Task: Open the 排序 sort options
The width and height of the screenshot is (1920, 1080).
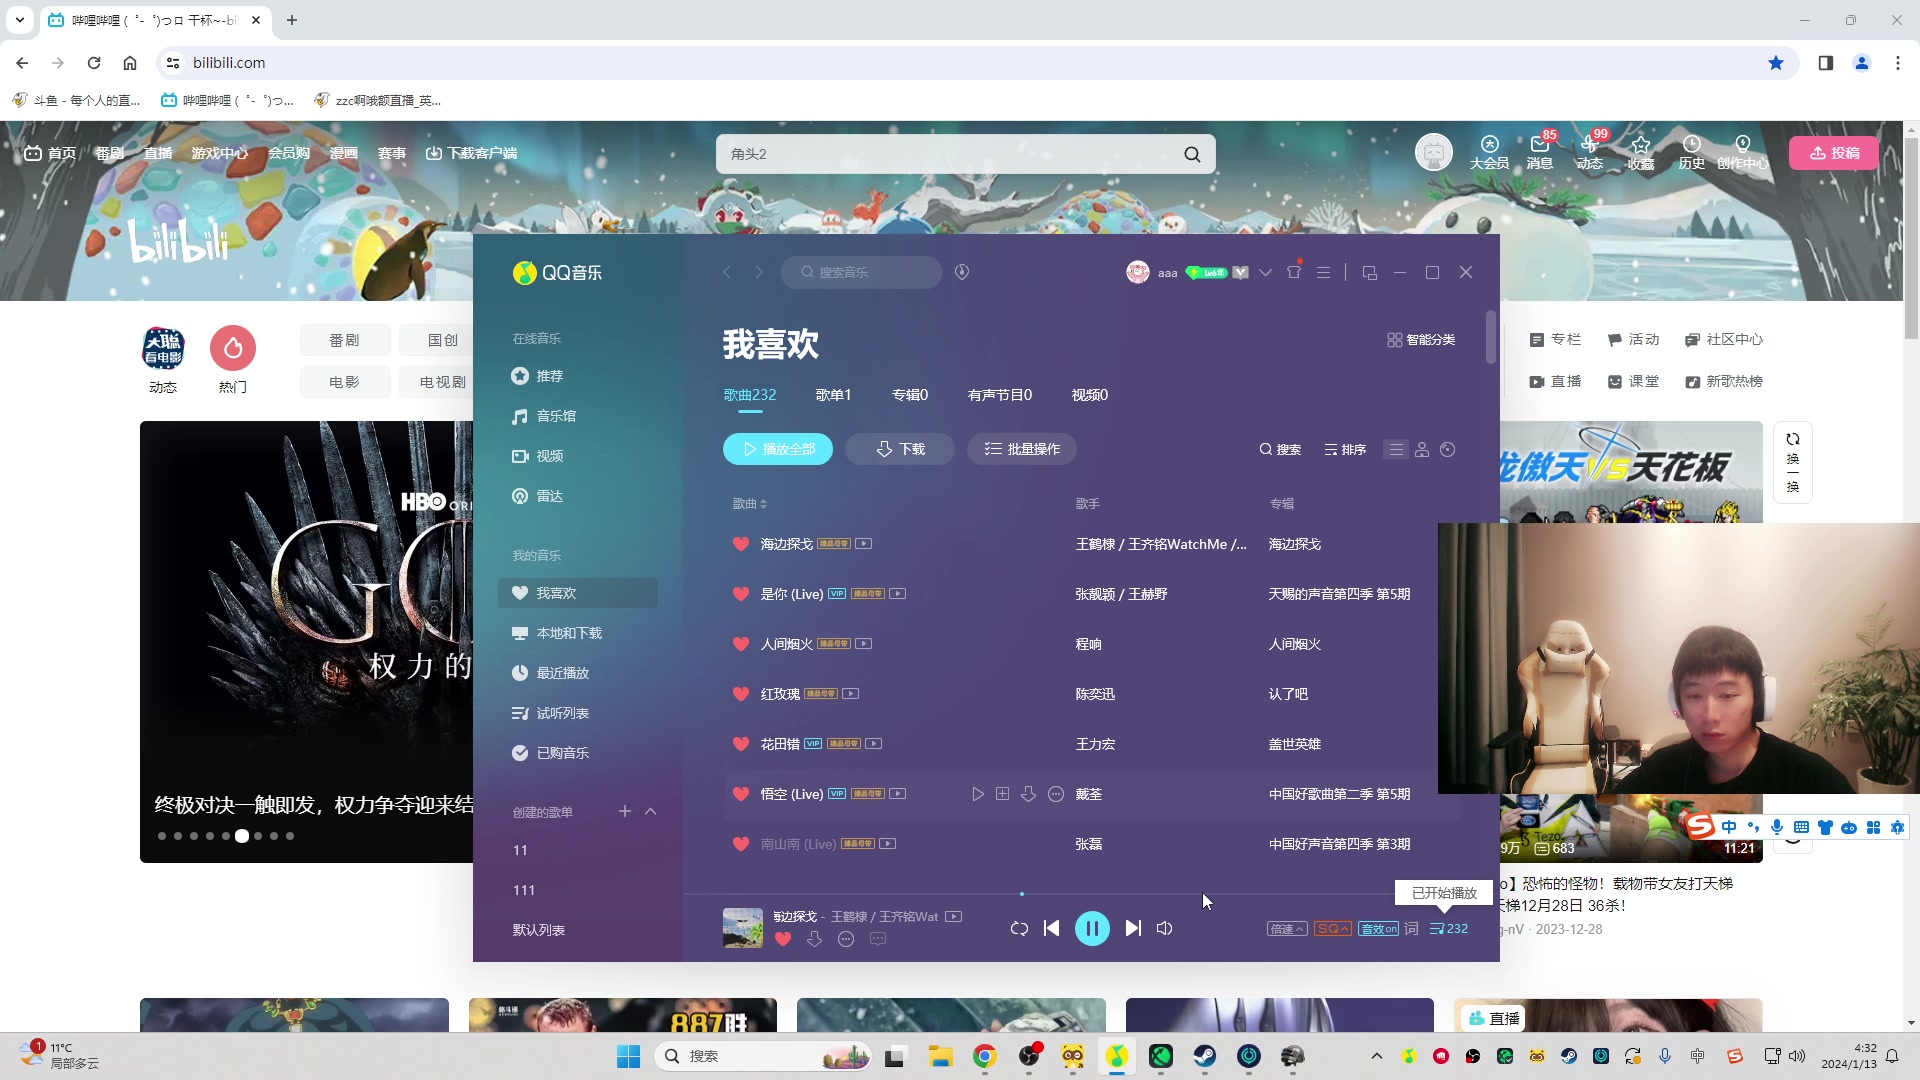Action: [1345, 450]
